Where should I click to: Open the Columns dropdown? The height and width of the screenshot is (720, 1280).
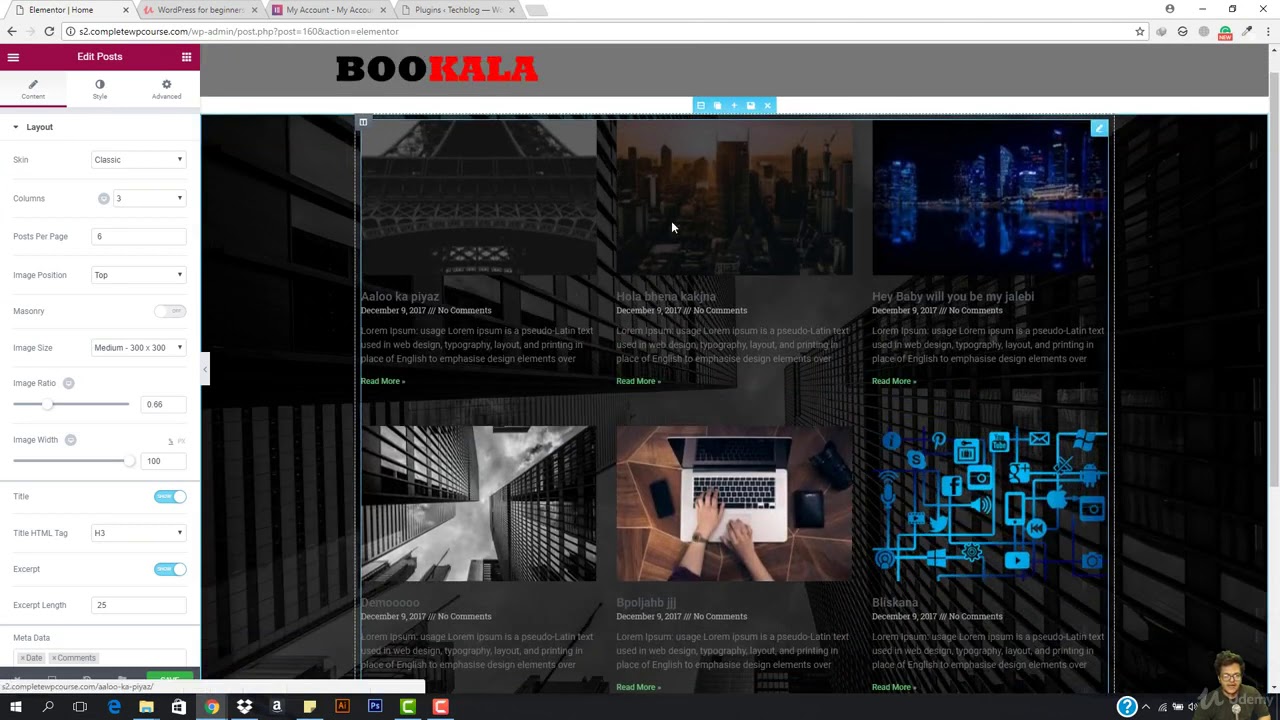(149, 198)
